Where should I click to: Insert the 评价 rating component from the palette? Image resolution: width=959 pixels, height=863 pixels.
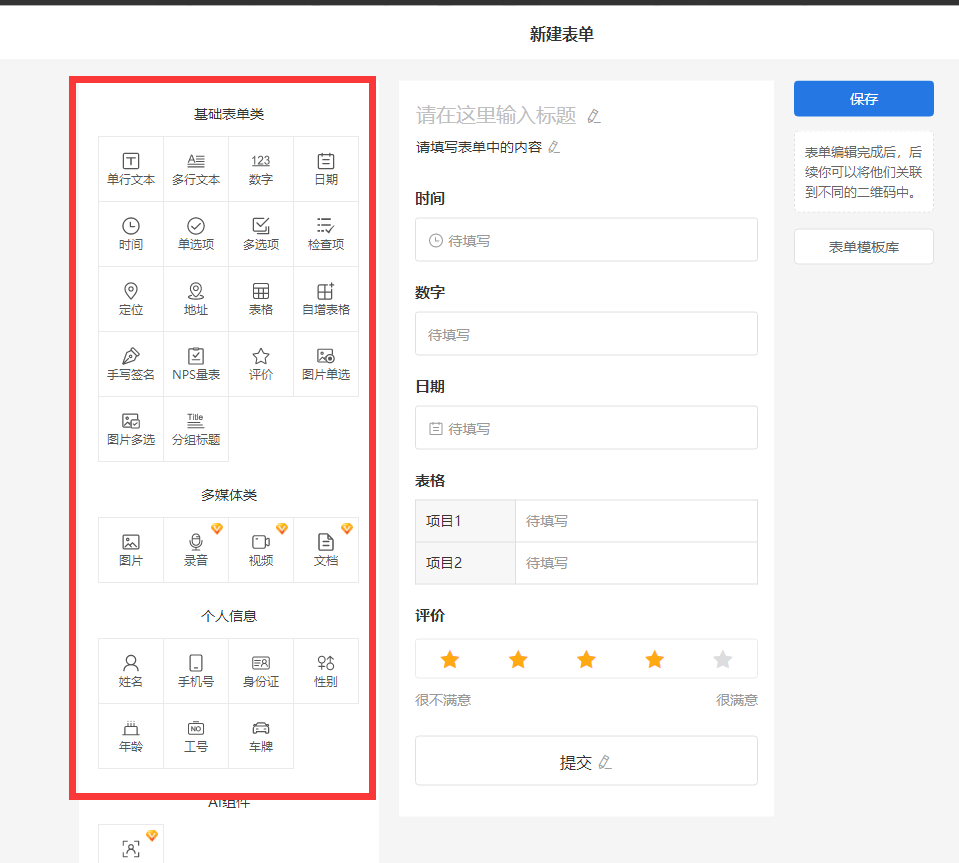coord(261,365)
